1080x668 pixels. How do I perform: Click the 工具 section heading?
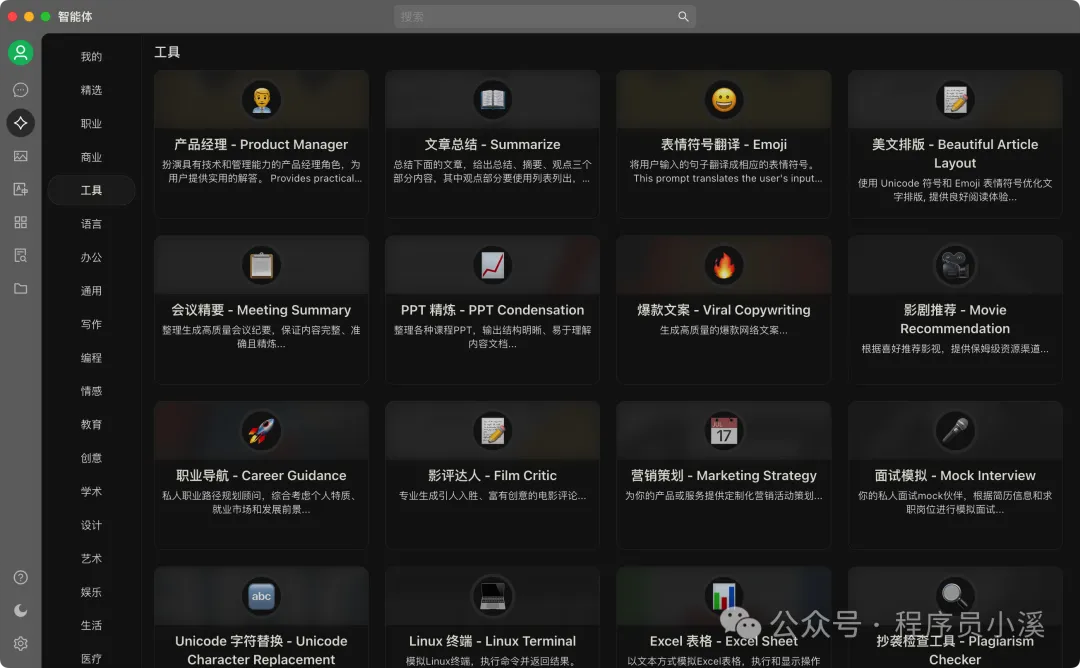[167, 52]
